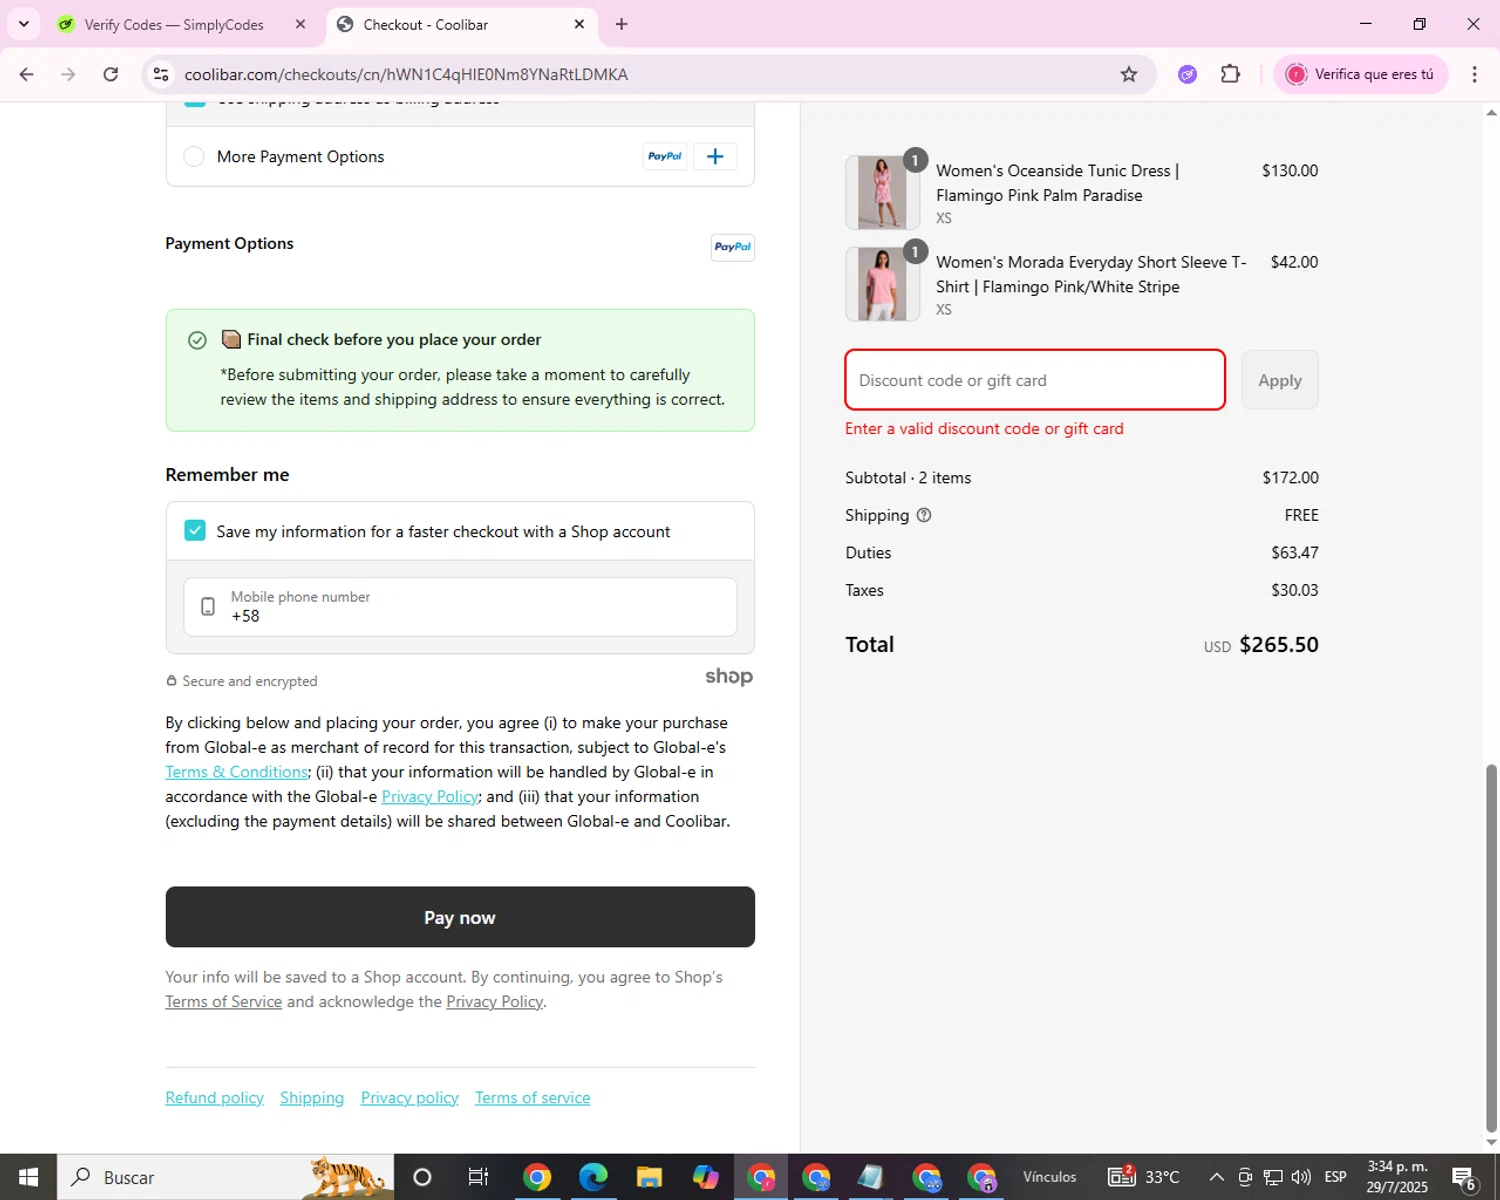1500x1200 pixels.
Task: Open Task View on the taskbar
Action: point(478,1177)
